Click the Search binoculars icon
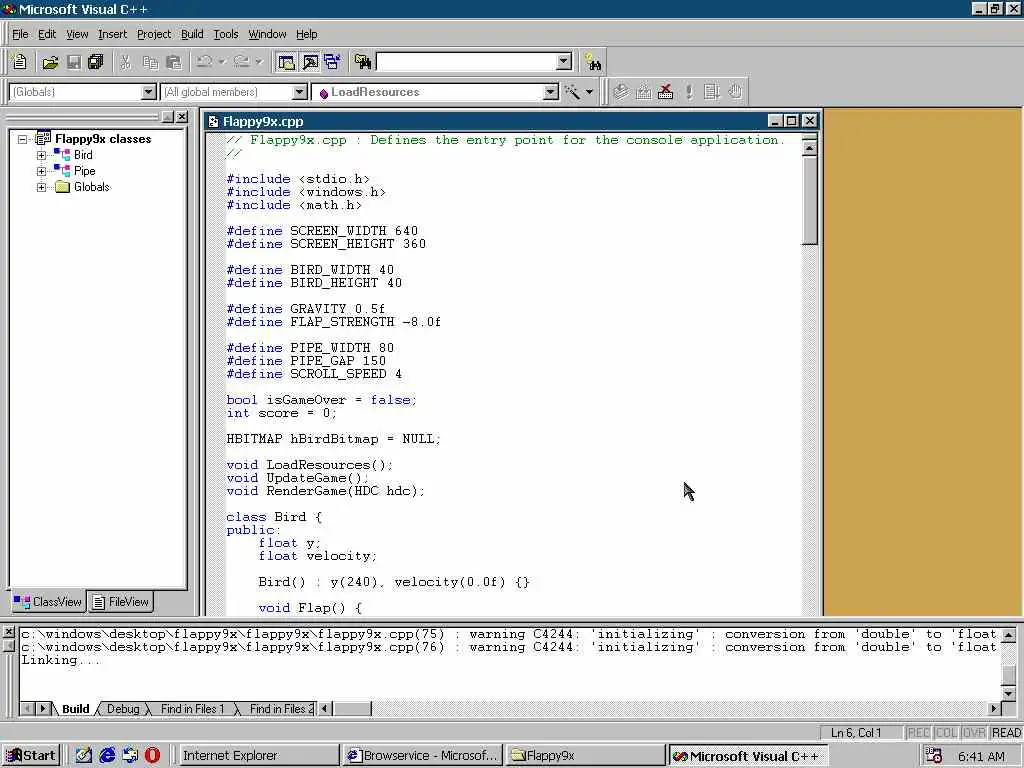 (x=593, y=62)
